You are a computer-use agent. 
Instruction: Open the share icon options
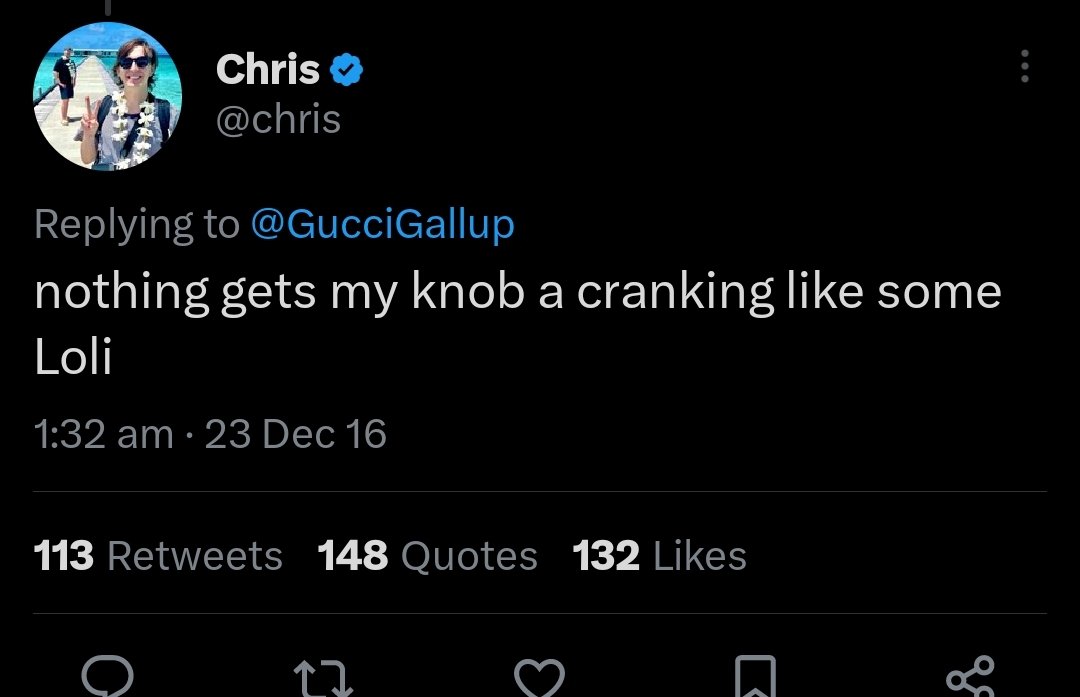point(970,678)
